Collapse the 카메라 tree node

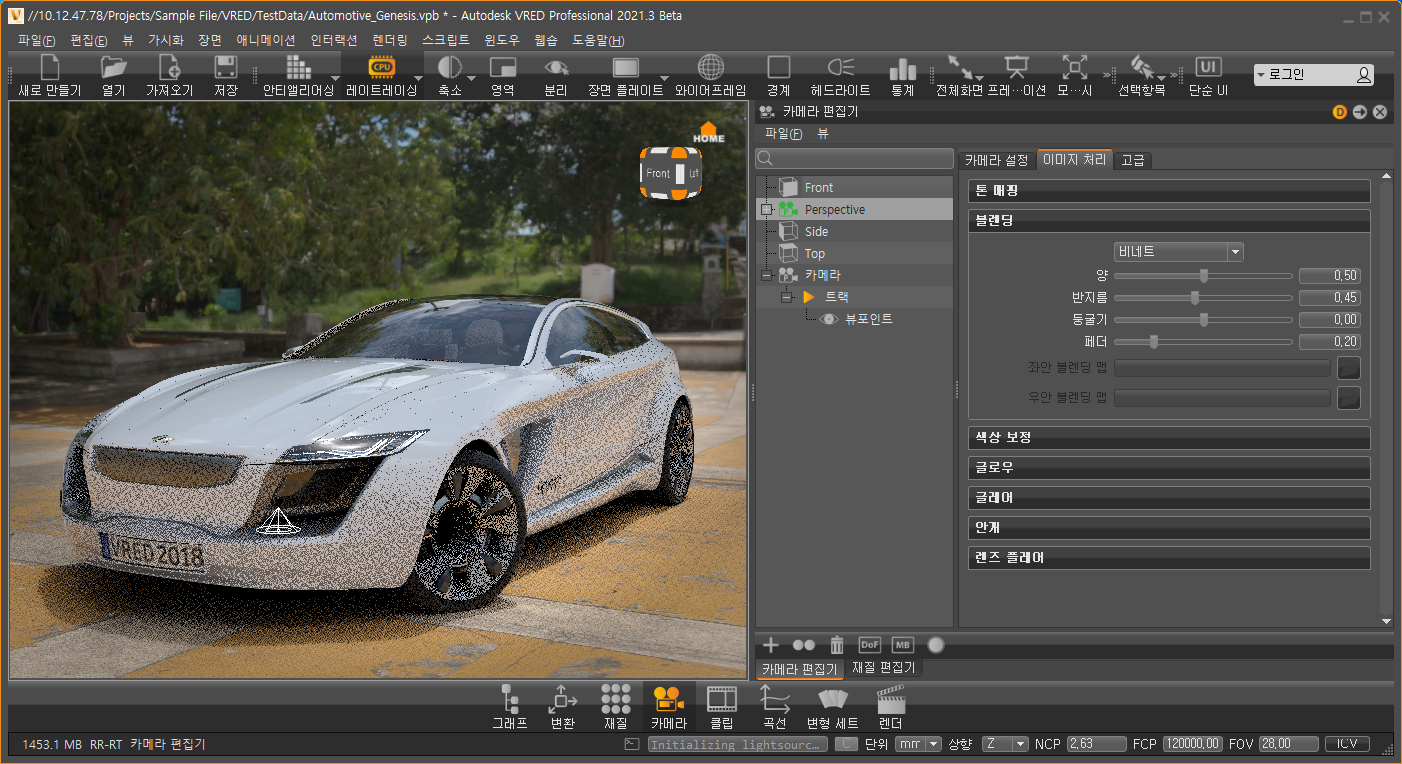[x=767, y=275]
